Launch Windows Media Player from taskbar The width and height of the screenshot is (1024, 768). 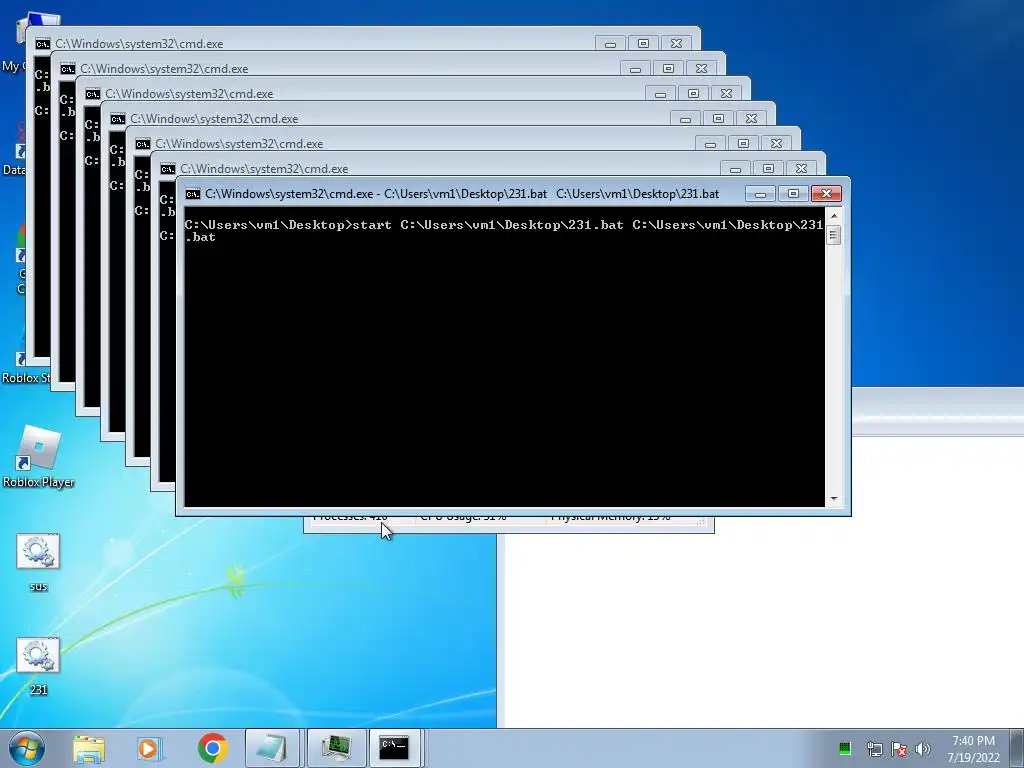pos(150,748)
